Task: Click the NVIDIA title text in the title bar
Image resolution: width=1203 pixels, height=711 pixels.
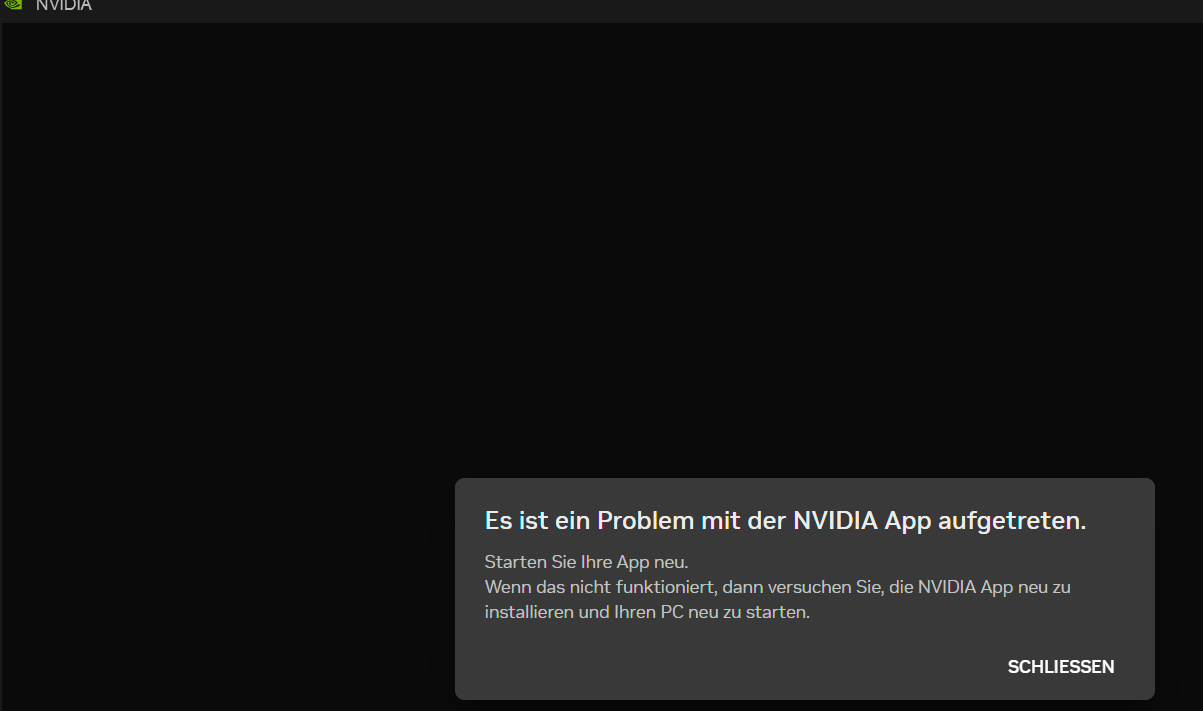Action: pyautogui.click(x=64, y=5)
